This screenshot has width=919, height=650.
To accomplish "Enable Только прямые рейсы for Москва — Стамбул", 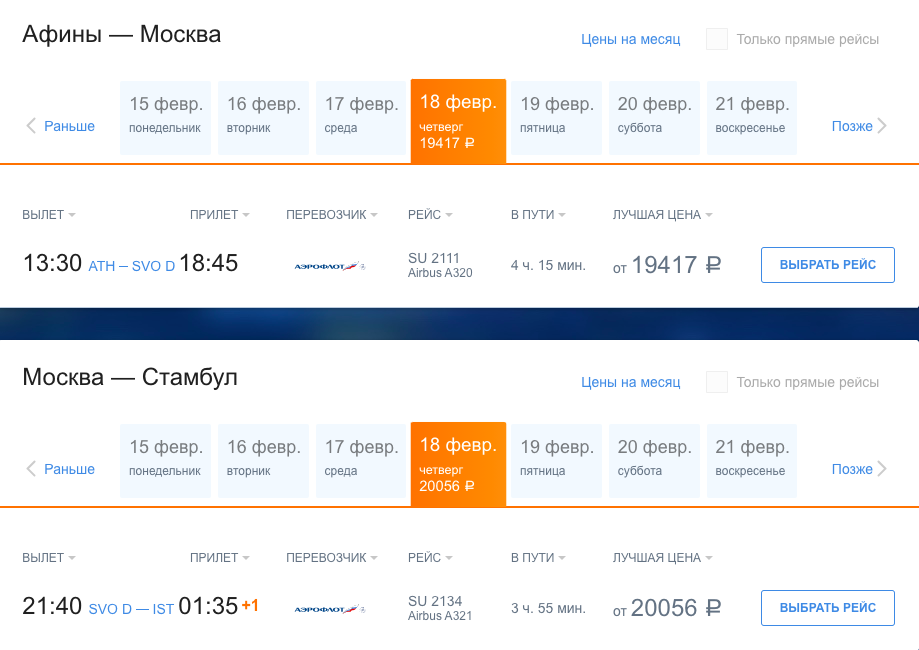I will [717, 382].
